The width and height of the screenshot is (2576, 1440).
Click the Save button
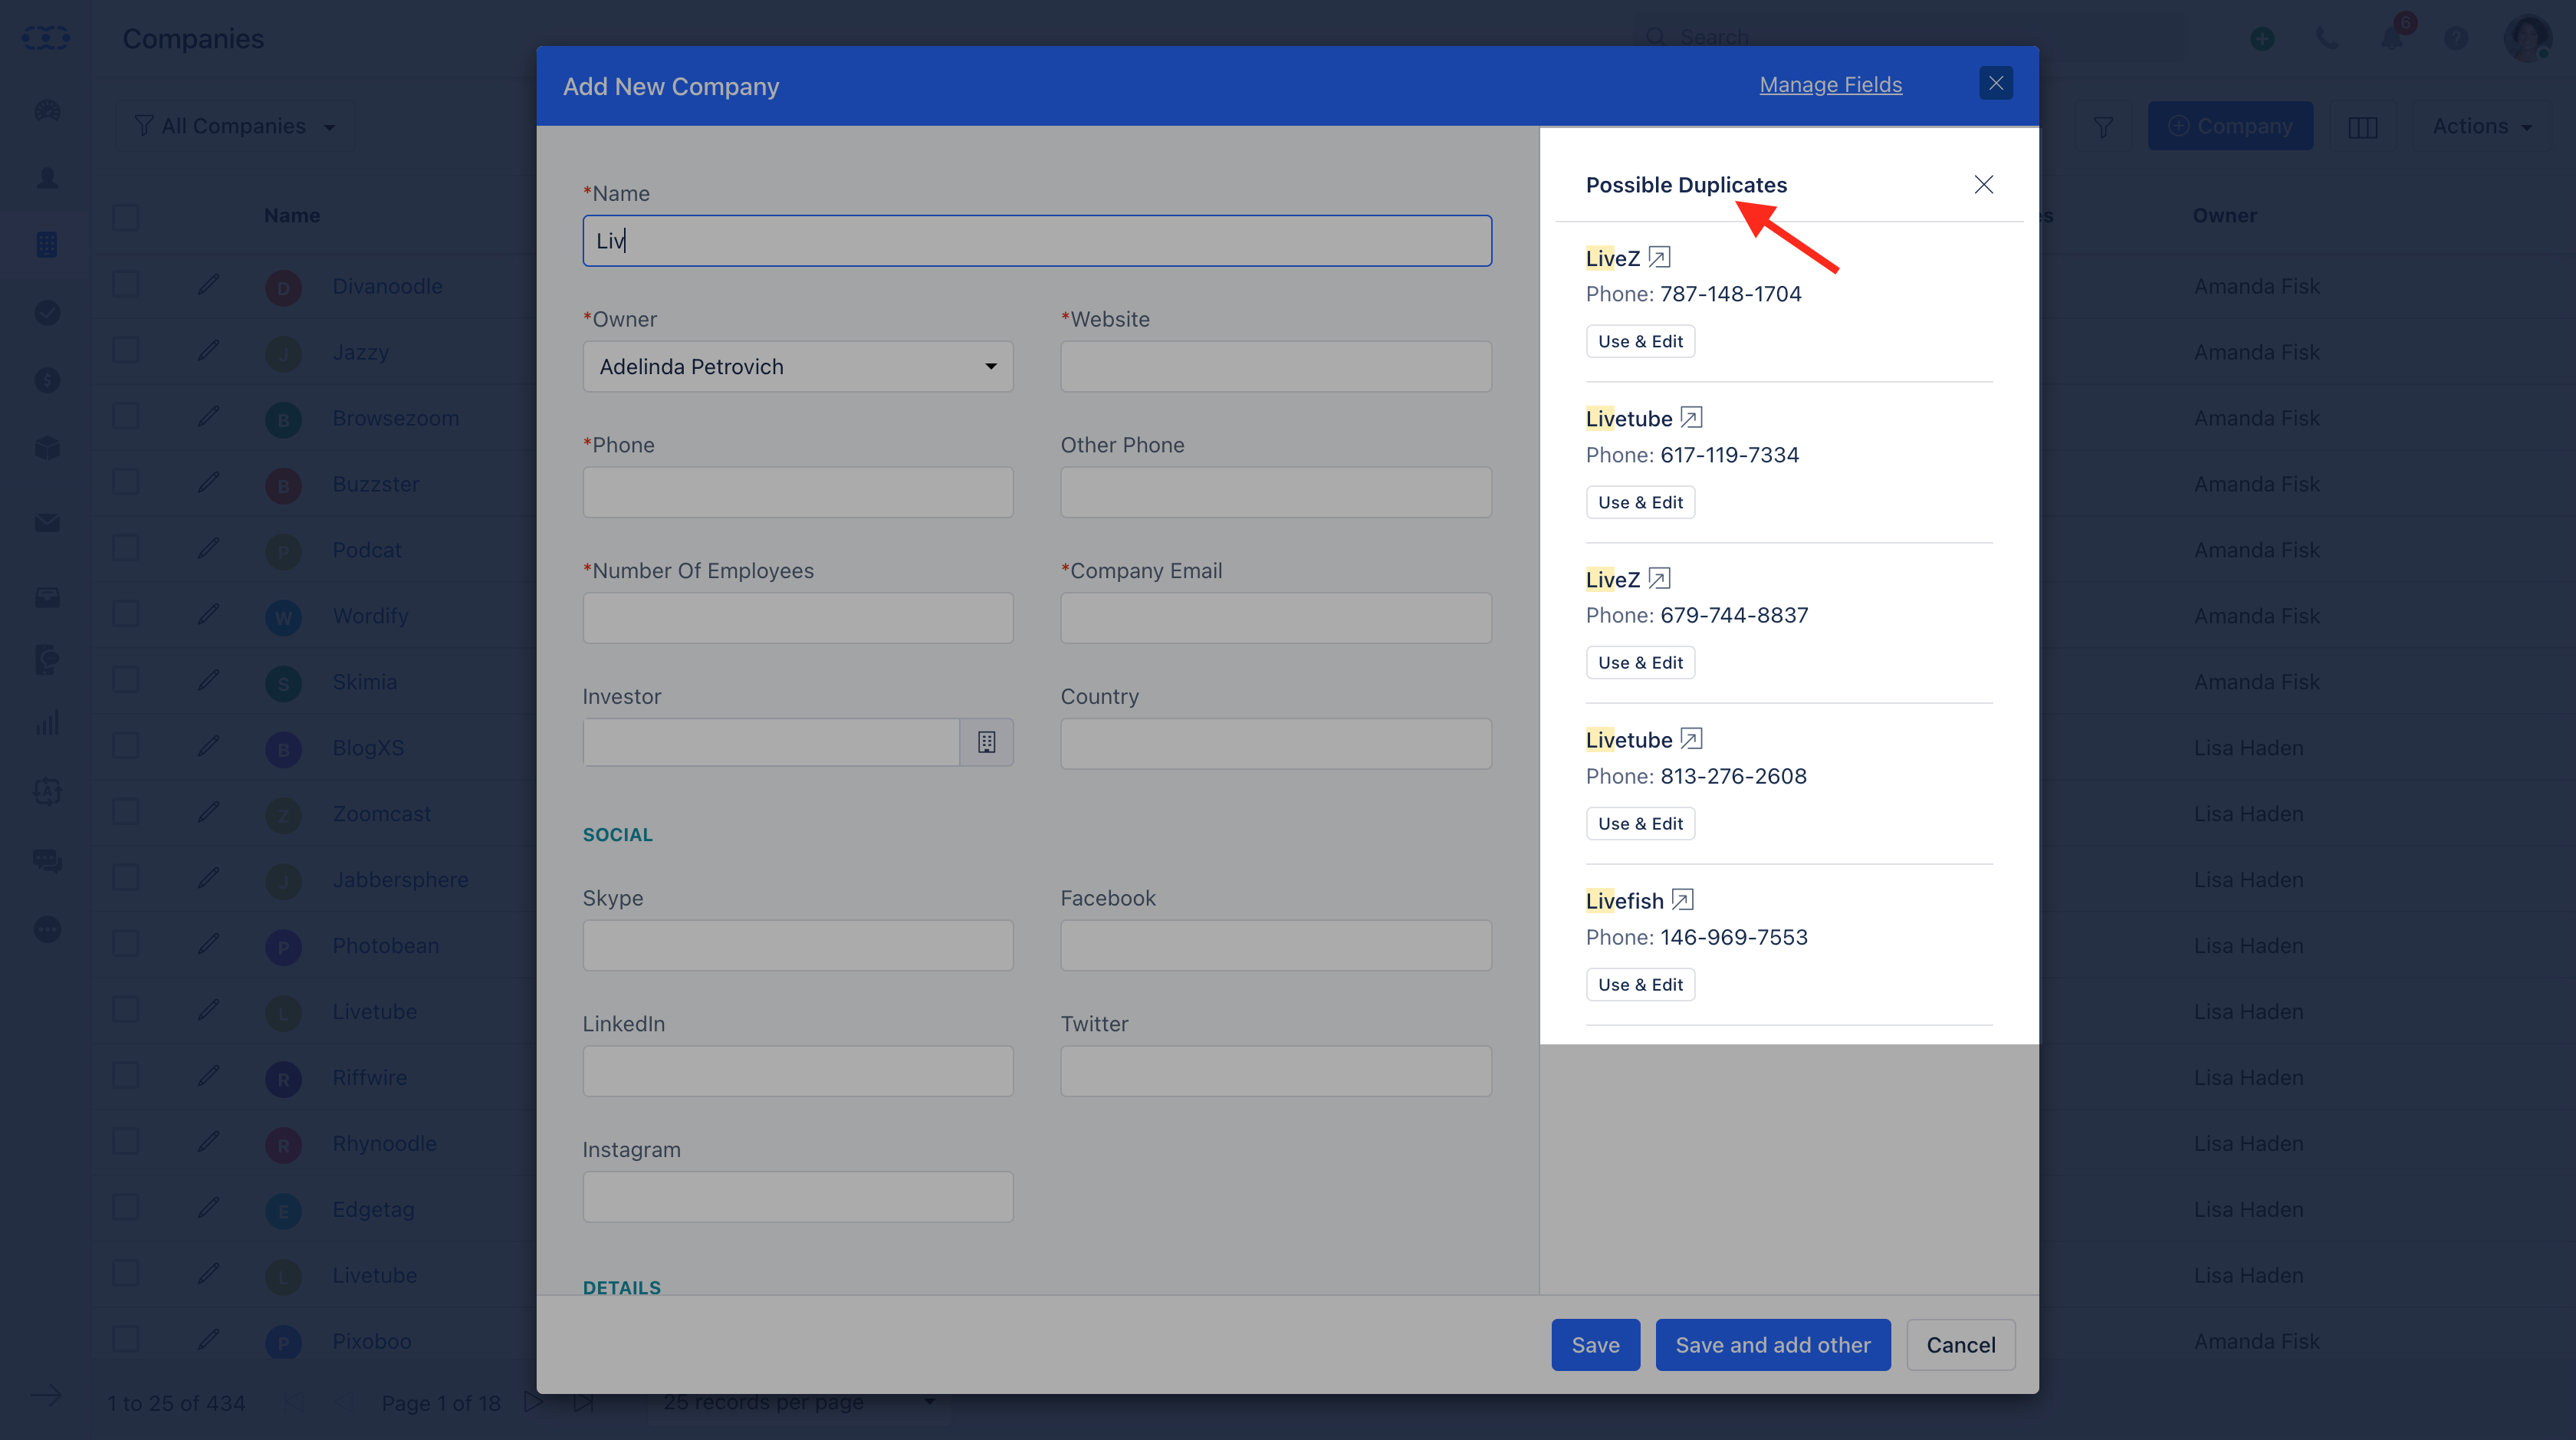1595,1345
